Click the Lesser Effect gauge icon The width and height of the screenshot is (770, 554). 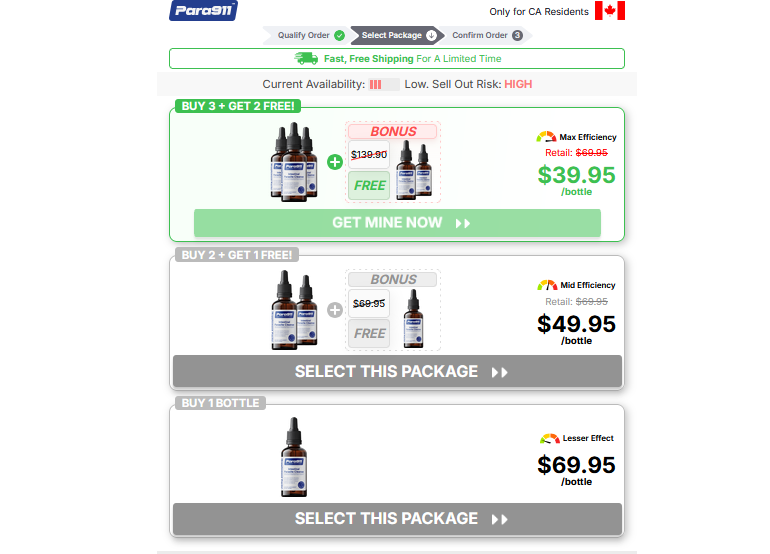550,438
